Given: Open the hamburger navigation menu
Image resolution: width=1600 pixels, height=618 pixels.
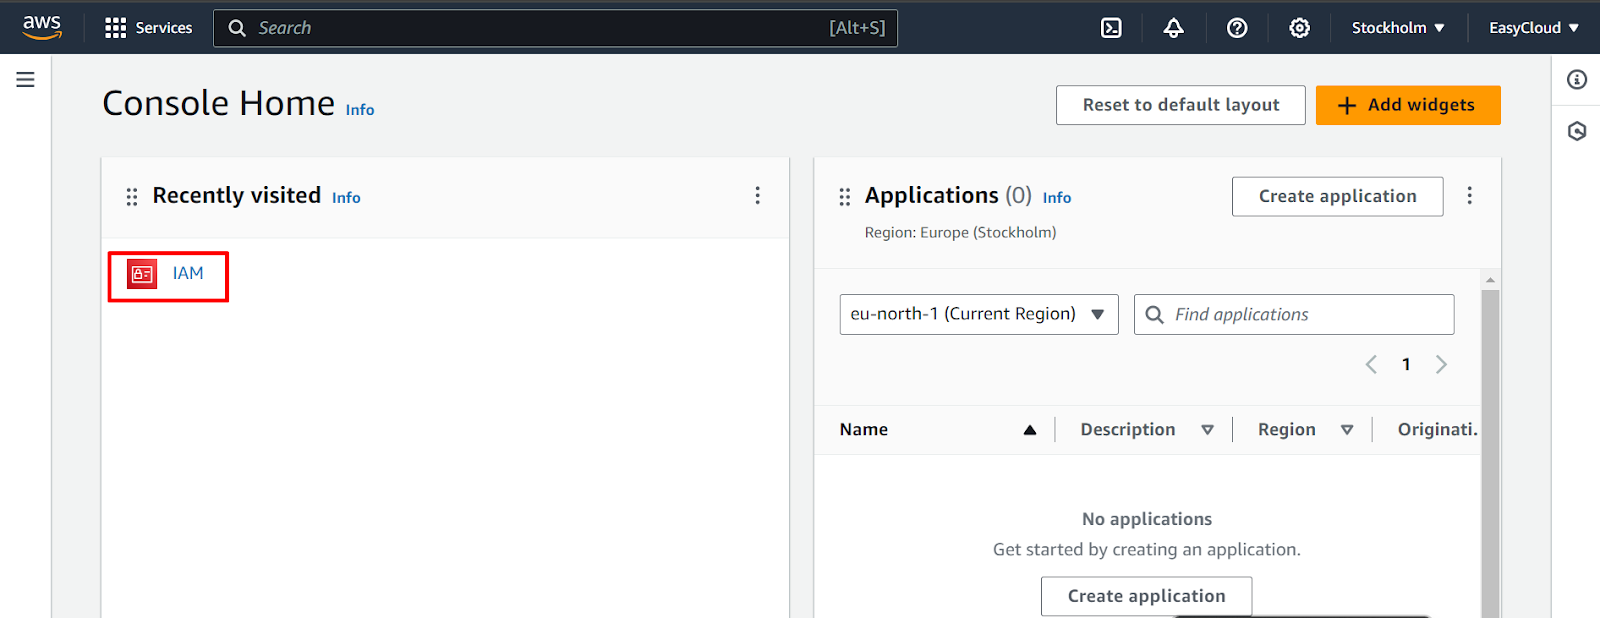Looking at the screenshot, I should point(25,80).
